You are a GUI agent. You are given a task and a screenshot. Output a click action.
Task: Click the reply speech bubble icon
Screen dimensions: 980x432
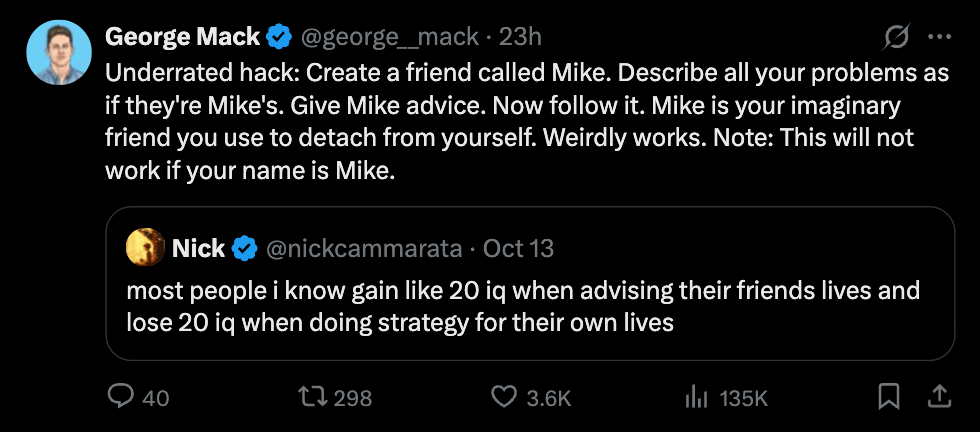(121, 397)
